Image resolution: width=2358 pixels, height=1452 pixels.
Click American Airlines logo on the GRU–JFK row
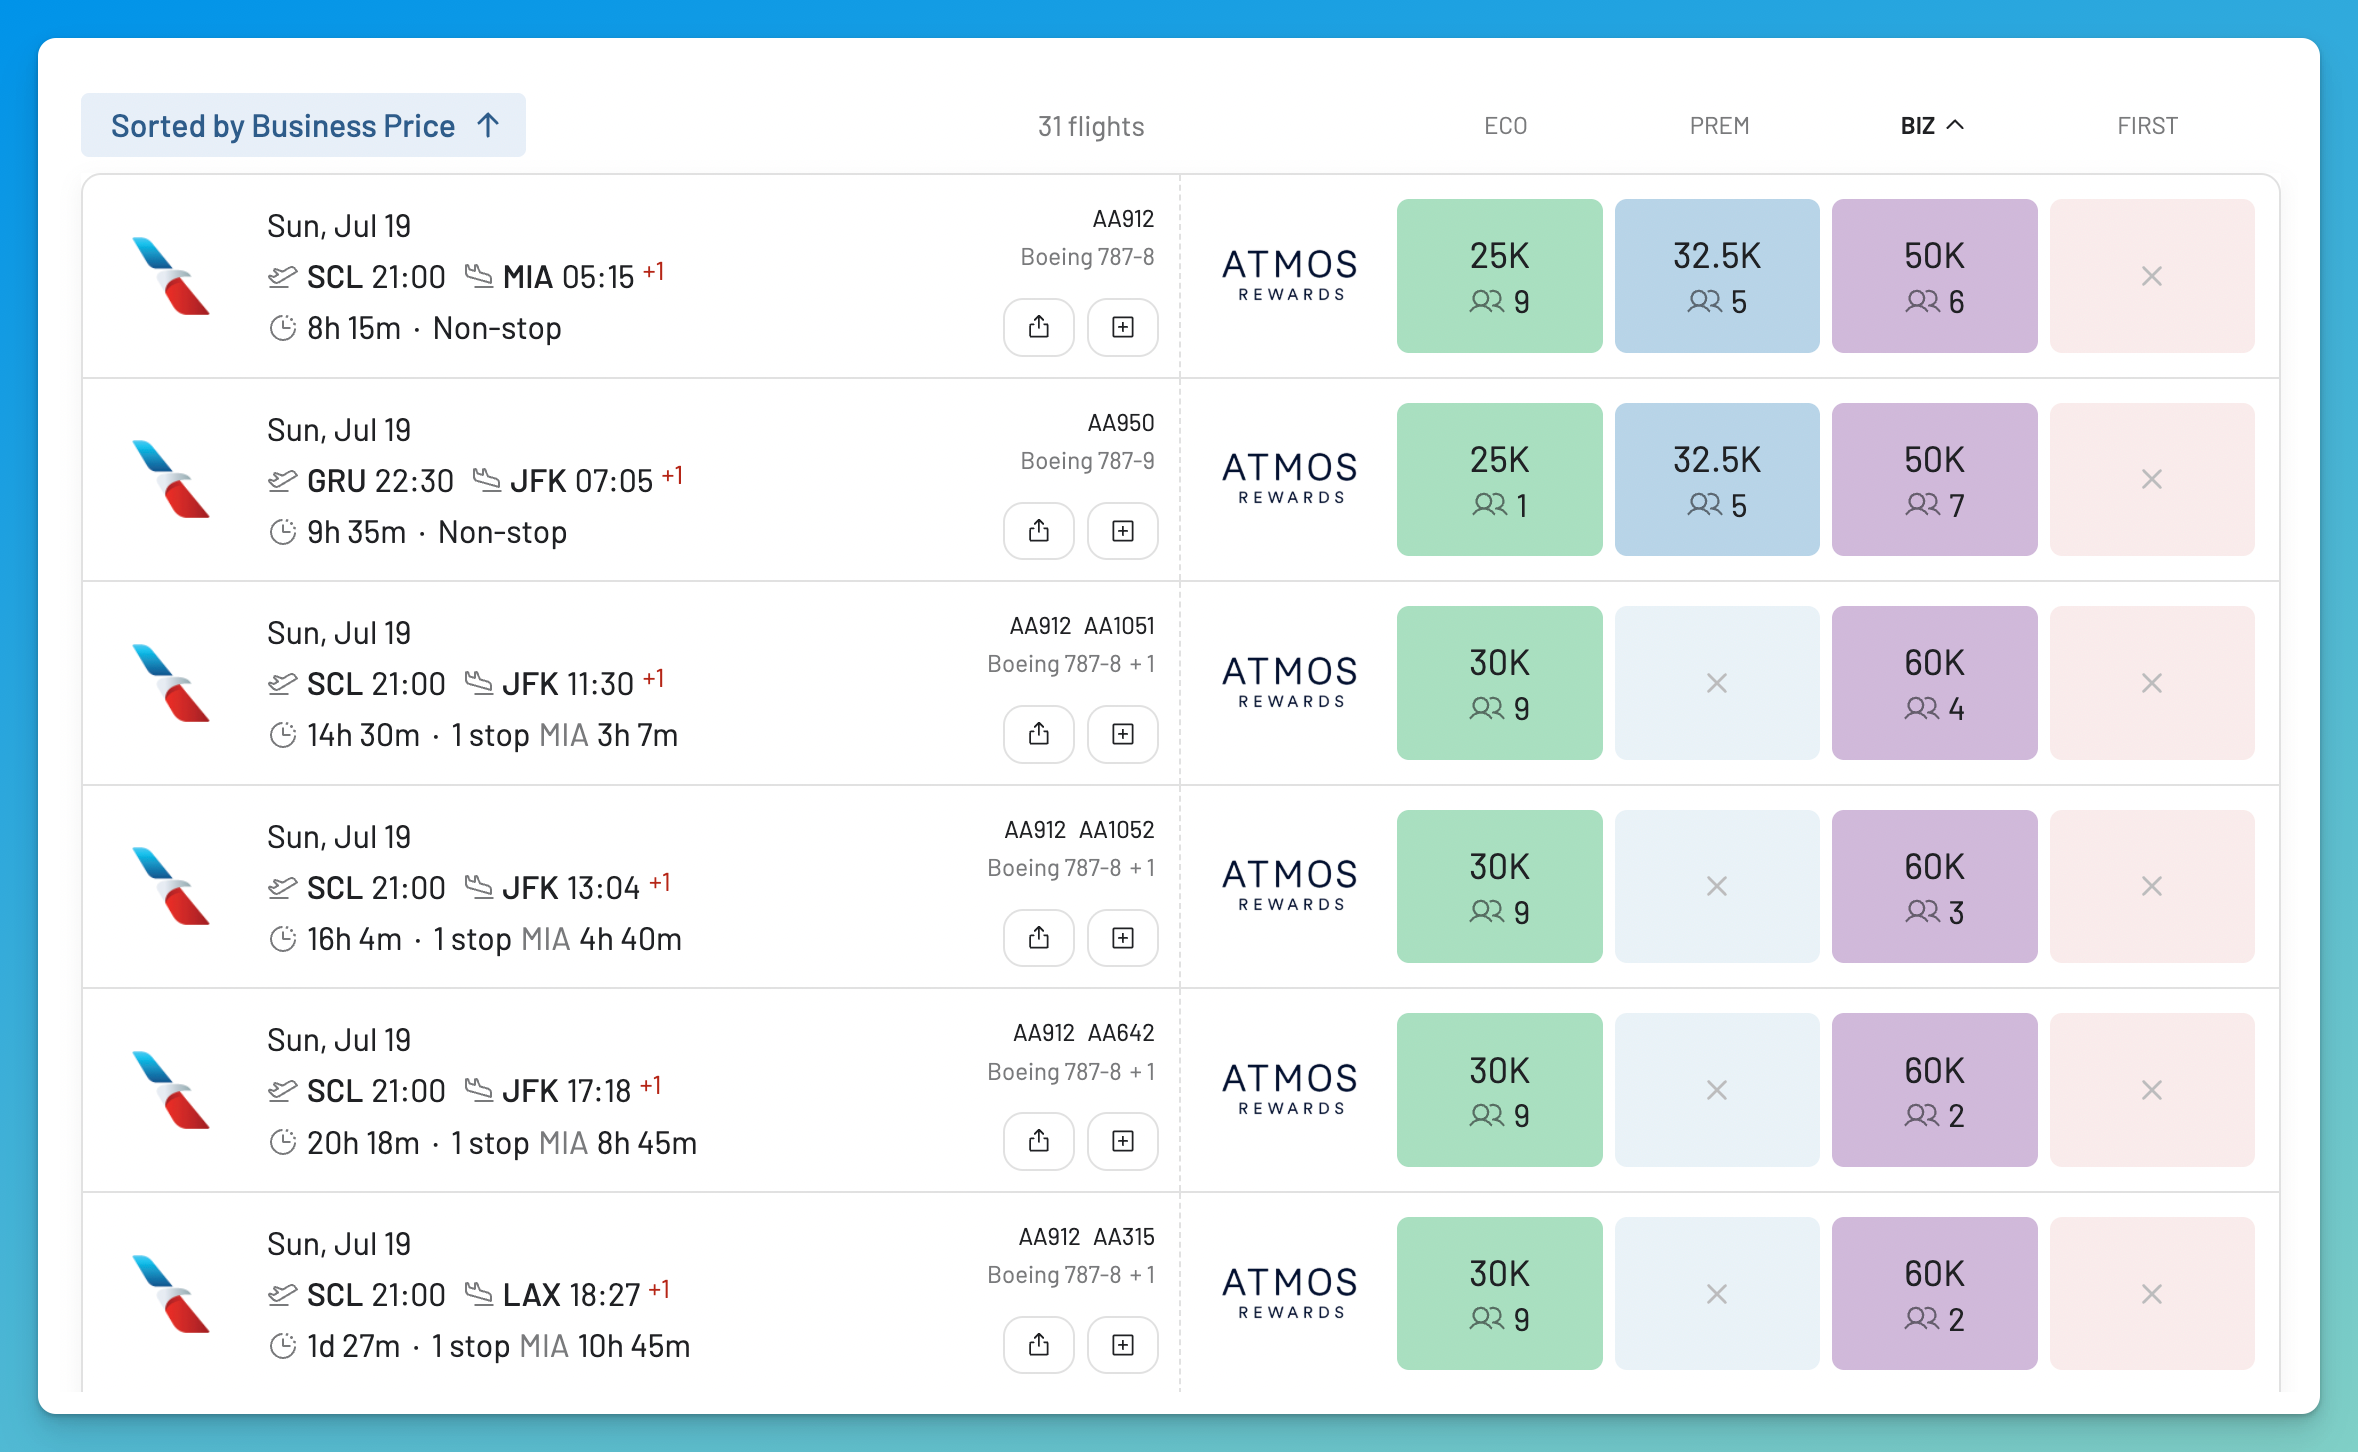171,479
